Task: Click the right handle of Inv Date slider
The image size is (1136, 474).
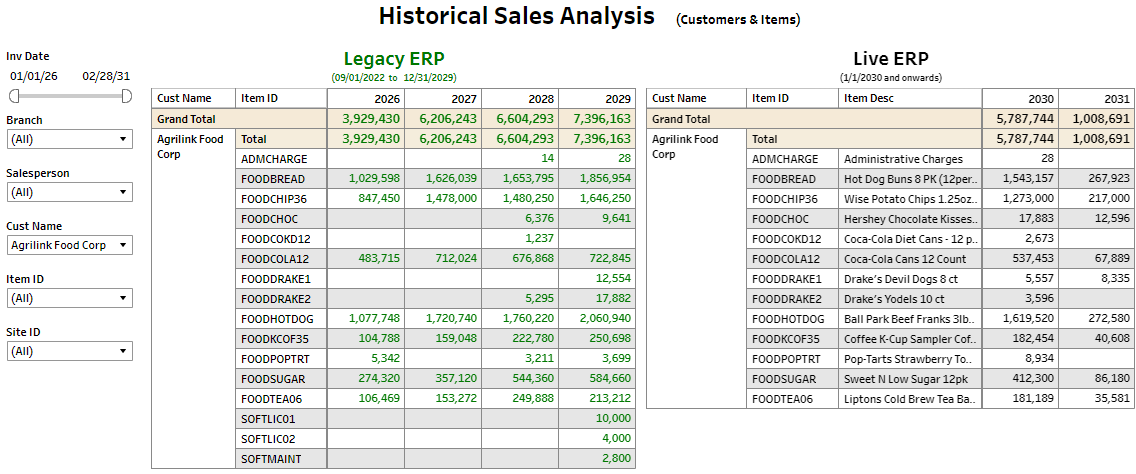Action: [126, 96]
